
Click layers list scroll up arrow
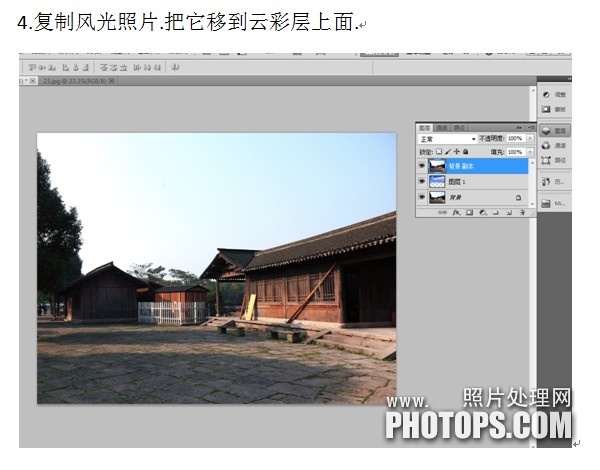point(532,162)
